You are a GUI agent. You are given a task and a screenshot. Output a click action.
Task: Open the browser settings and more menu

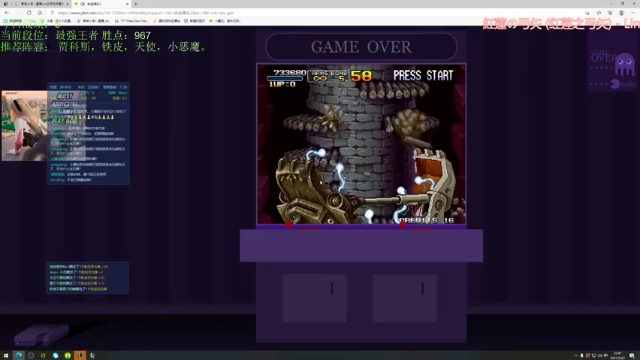coord(633,13)
